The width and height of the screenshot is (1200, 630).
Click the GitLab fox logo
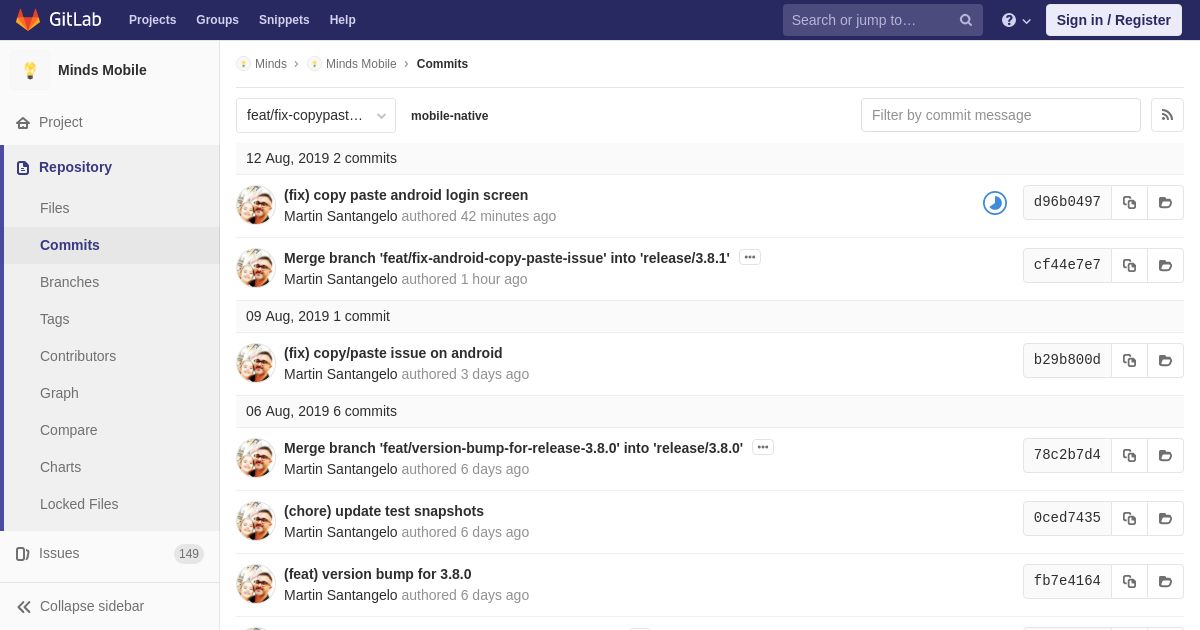pos(28,20)
